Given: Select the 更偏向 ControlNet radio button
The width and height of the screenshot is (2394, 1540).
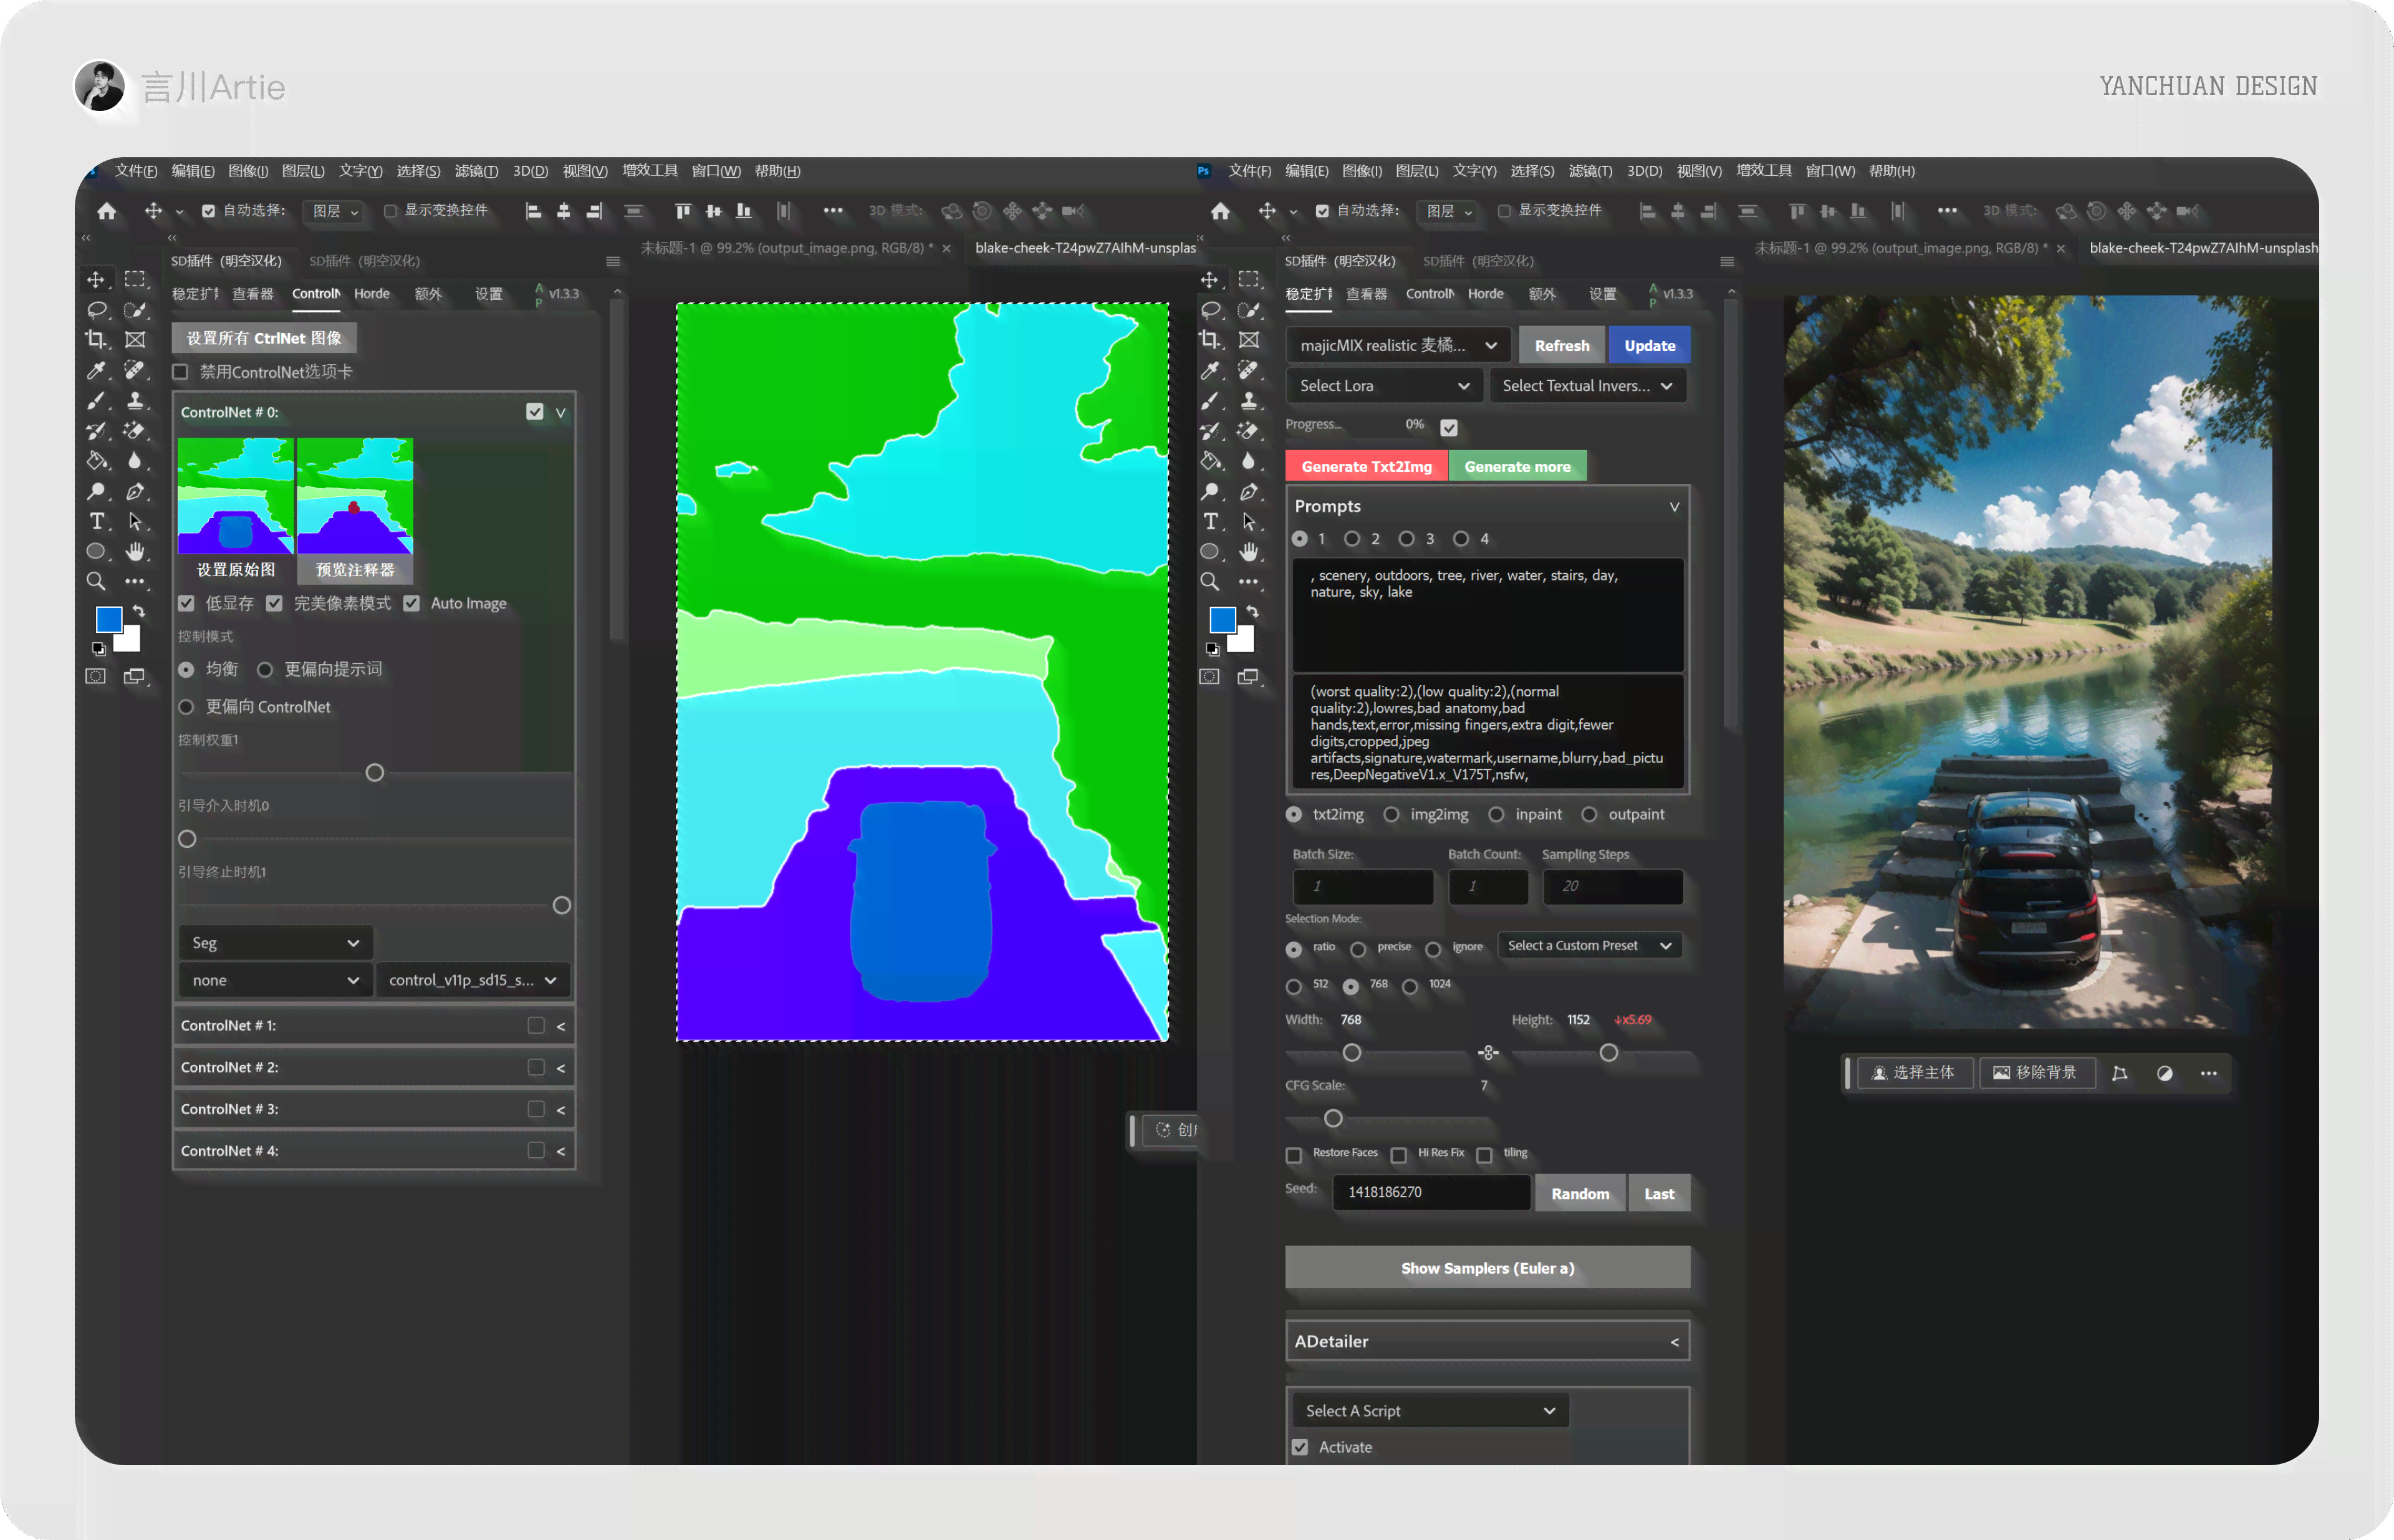Looking at the screenshot, I should coord(186,707).
